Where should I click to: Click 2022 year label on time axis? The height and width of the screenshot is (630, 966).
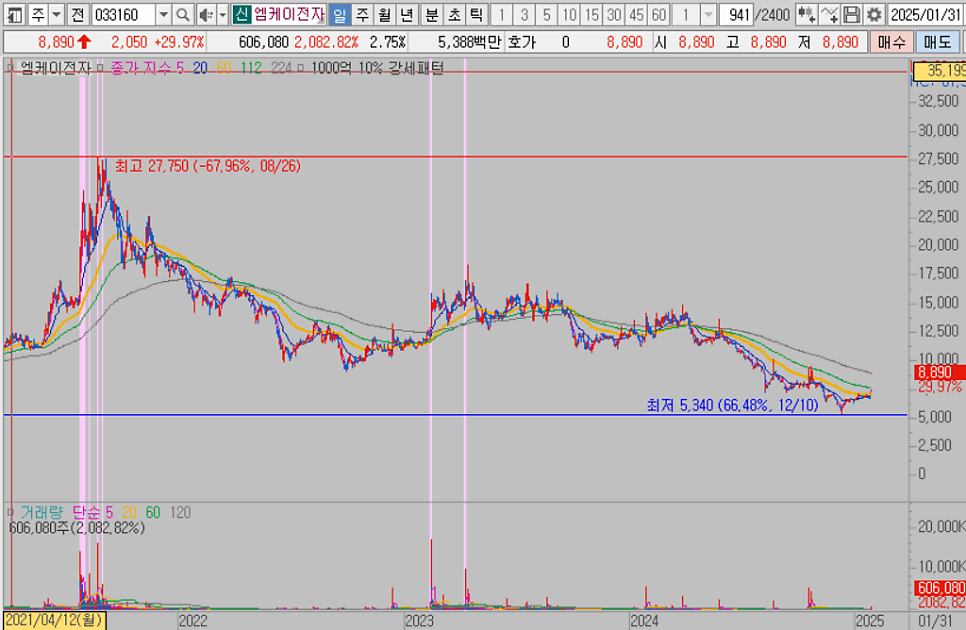click(x=193, y=620)
